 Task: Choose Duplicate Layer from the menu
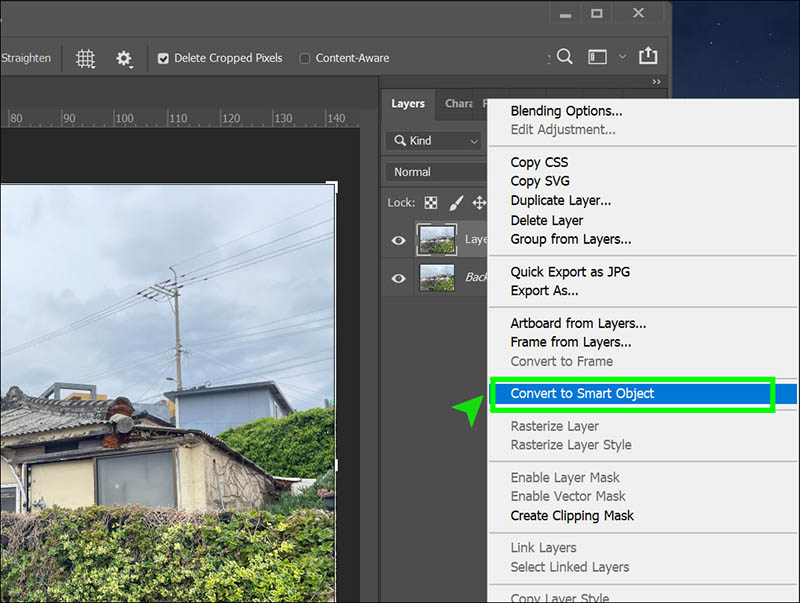(x=561, y=201)
